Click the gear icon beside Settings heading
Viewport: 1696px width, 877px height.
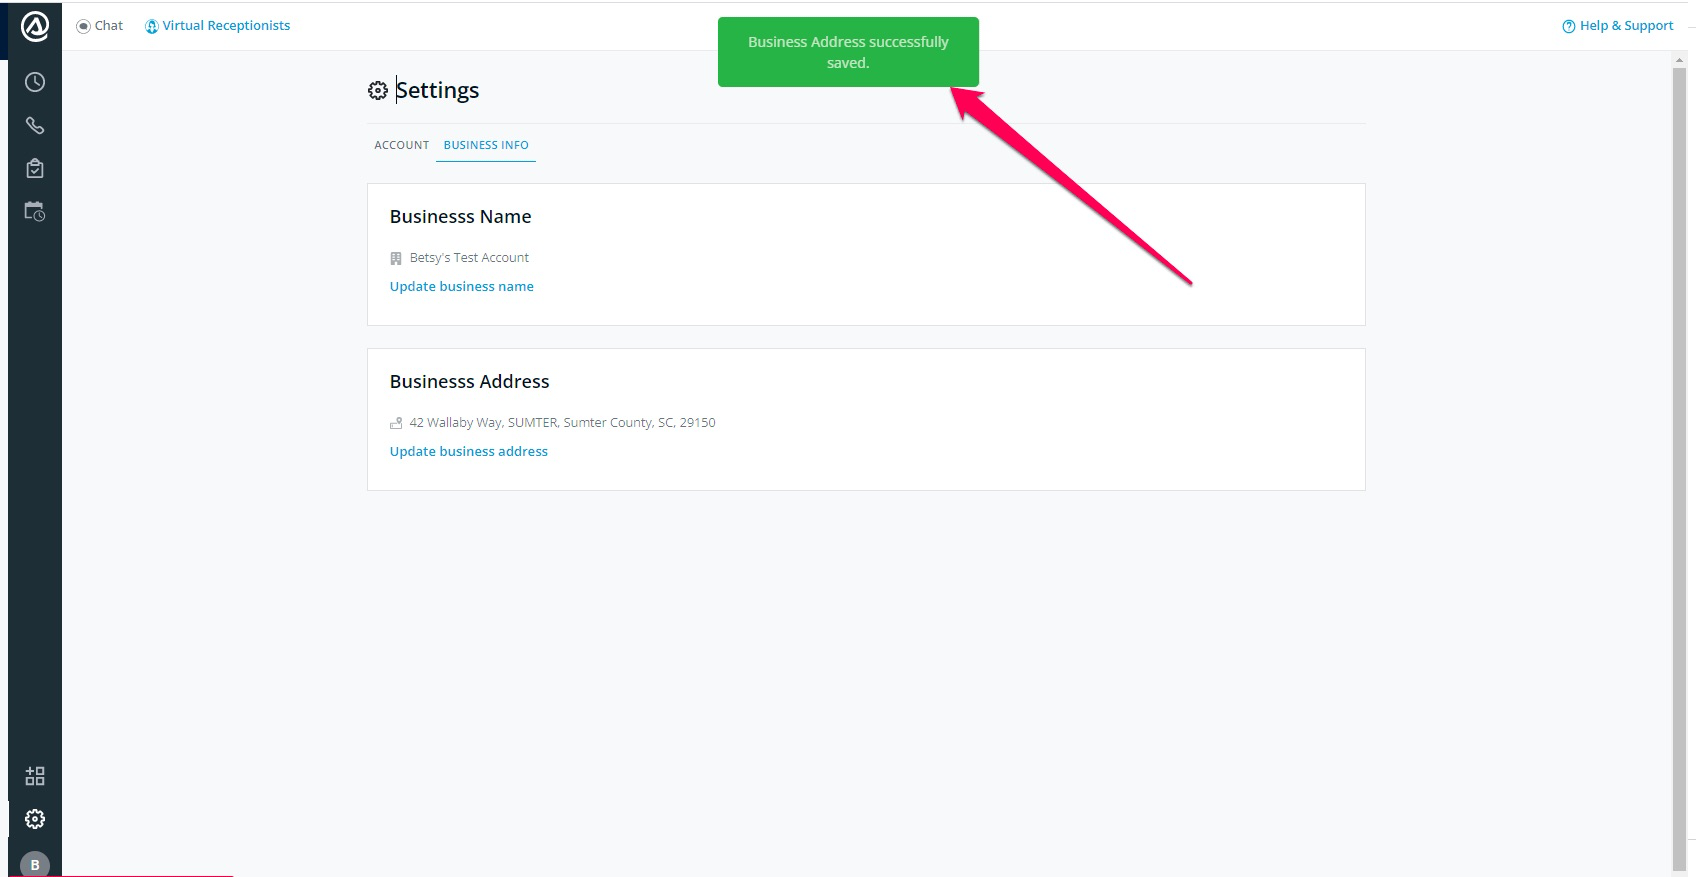point(377,91)
